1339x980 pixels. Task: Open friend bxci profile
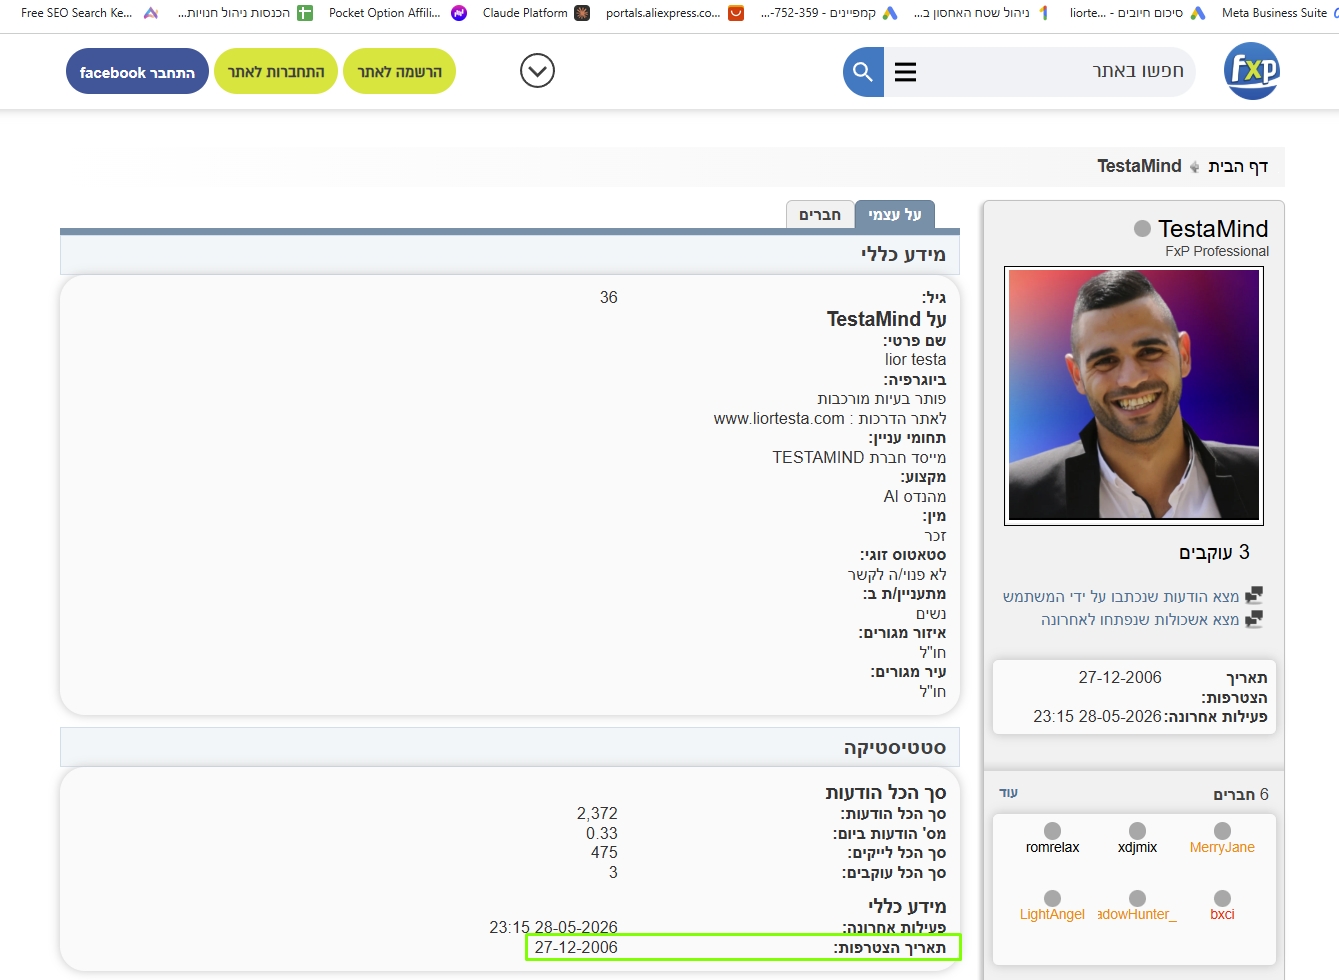[x=1222, y=914]
